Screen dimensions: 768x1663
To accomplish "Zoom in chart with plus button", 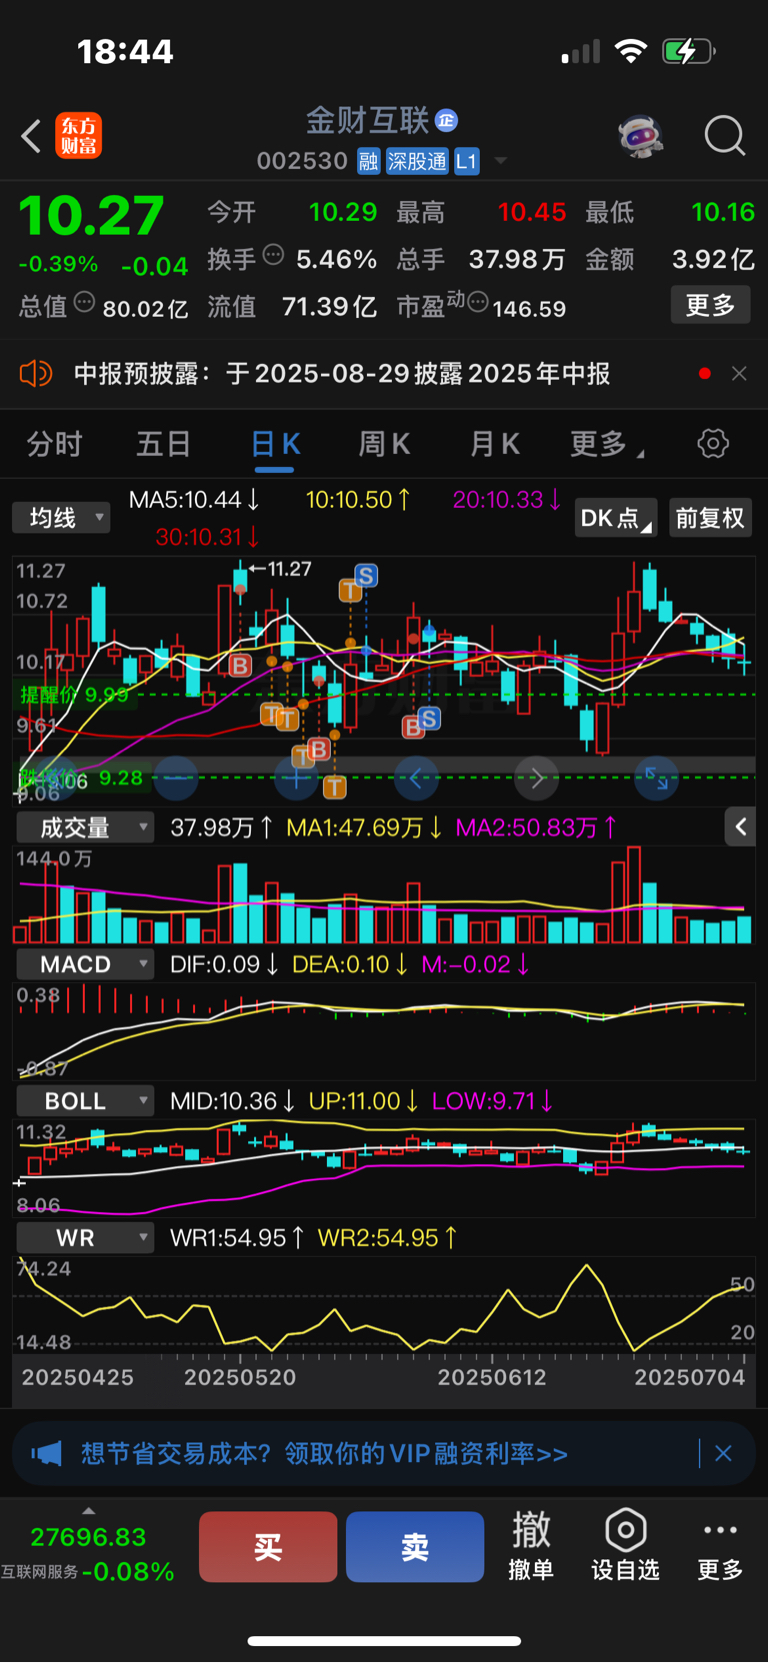I will tap(296, 777).
